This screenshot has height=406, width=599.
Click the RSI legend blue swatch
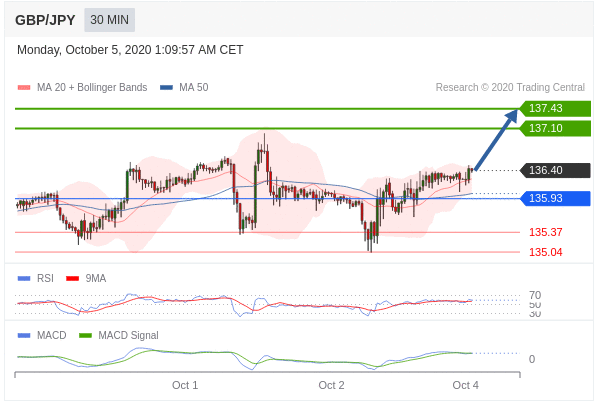coord(24,278)
